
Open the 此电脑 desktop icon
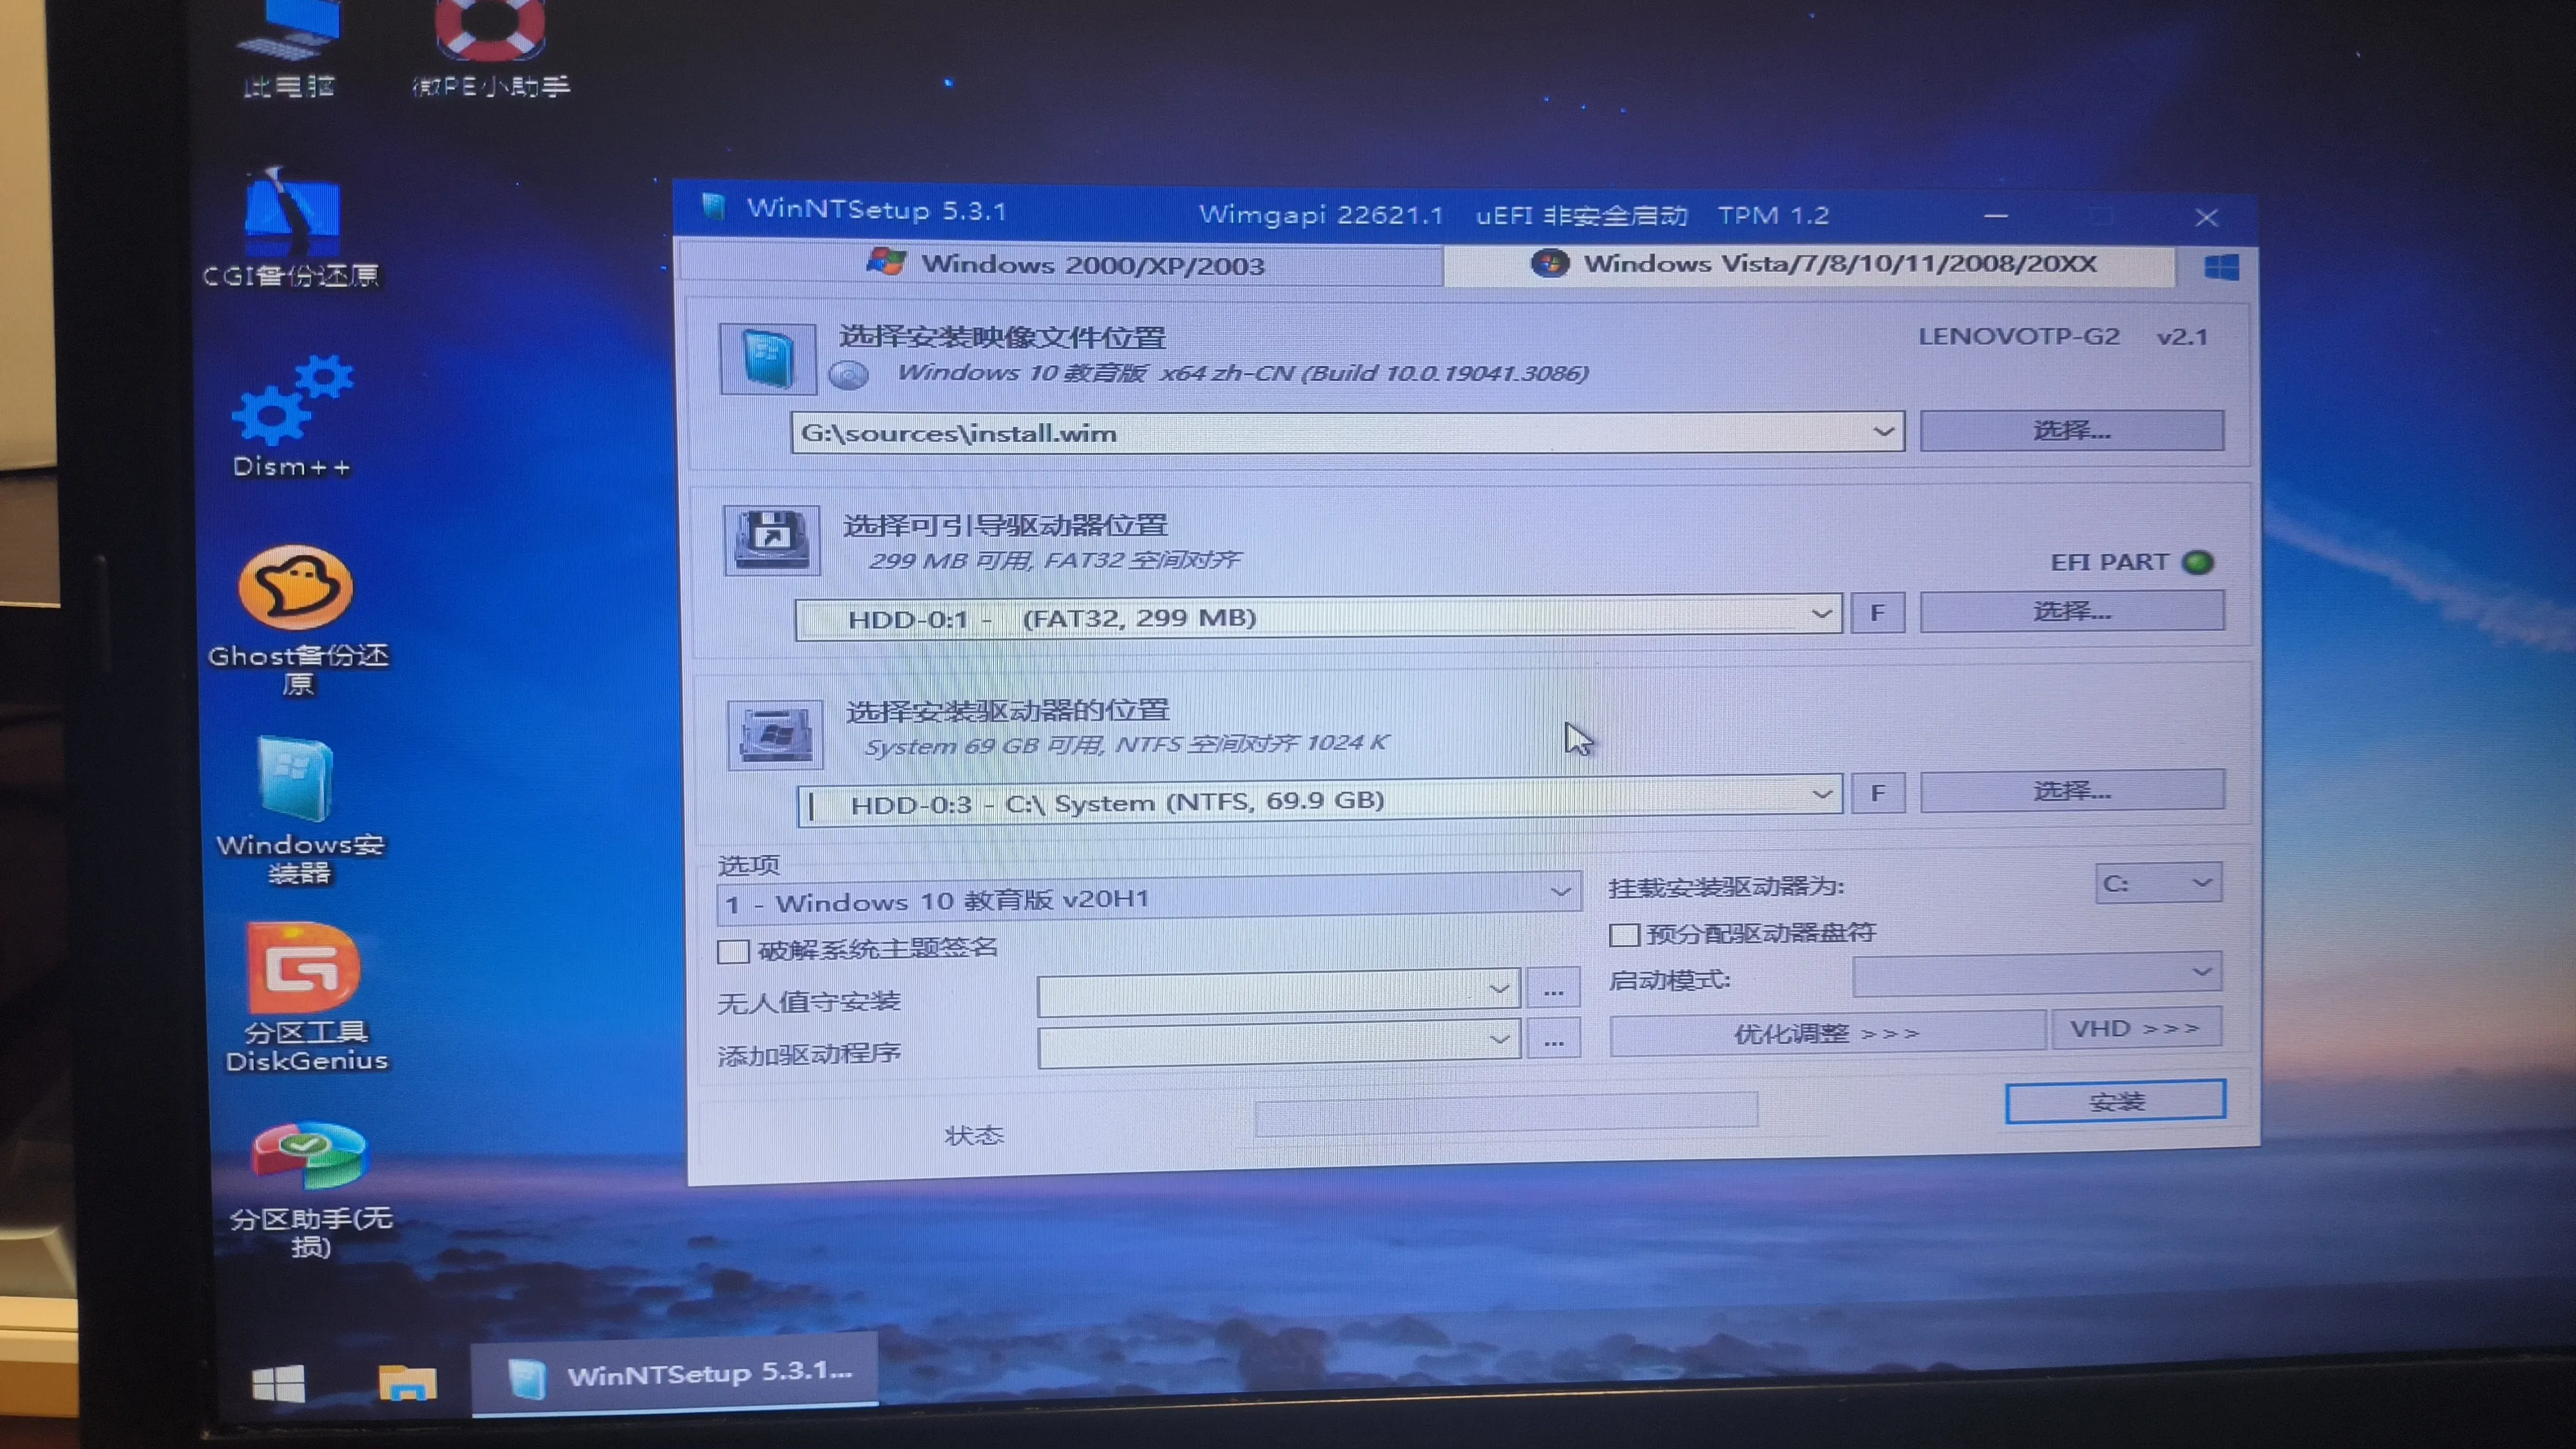[x=290, y=48]
